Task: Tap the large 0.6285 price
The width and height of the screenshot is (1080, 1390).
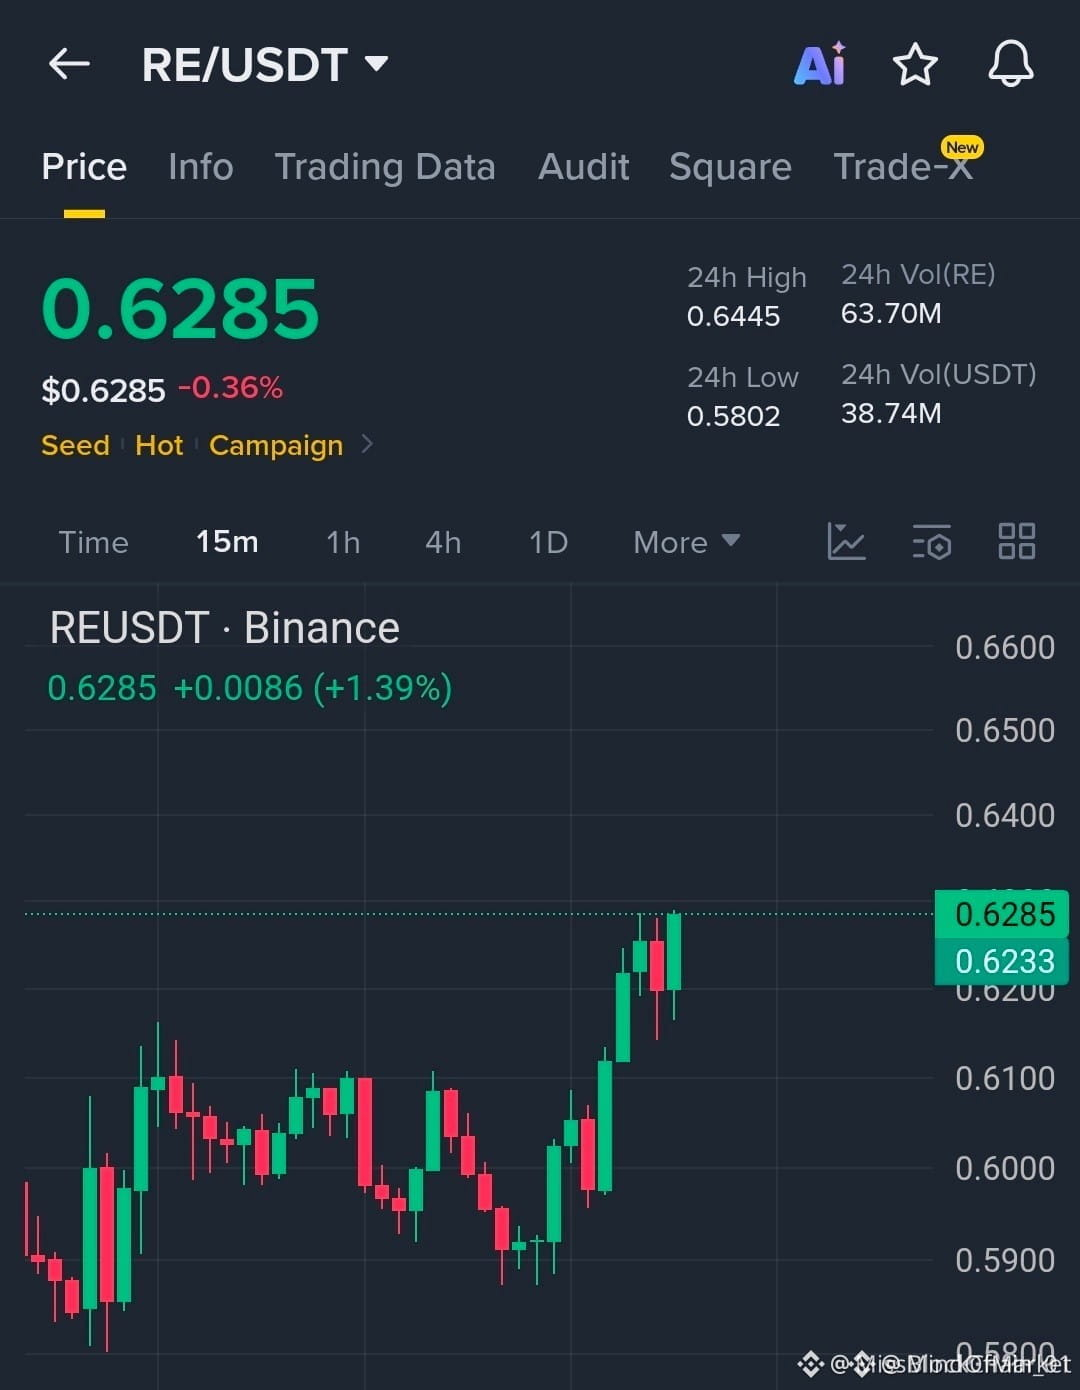Action: 180,307
